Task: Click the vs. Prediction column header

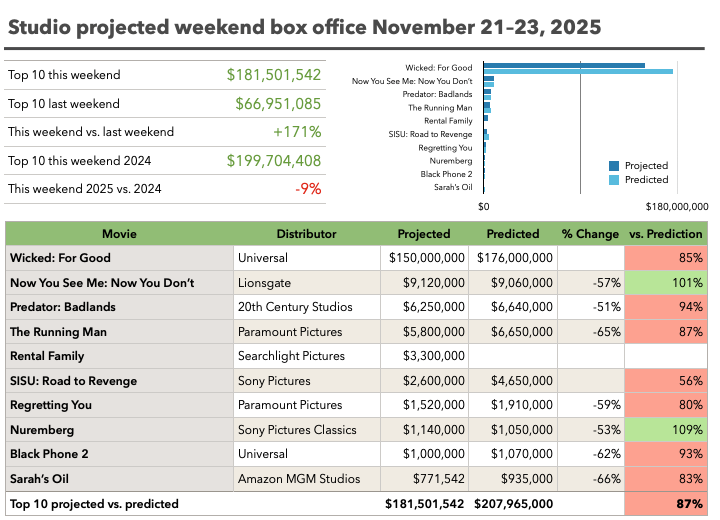Action: pyautogui.click(x=665, y=234)
